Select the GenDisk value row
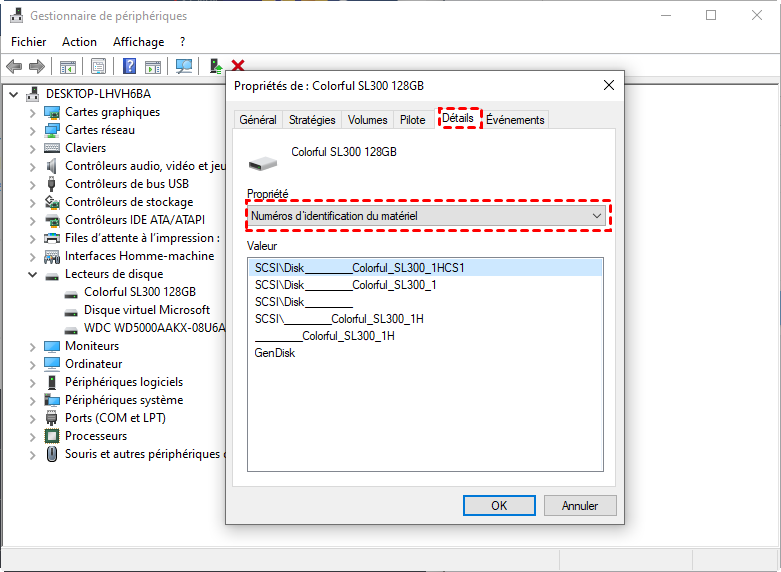The height and width of the screenshot is (572, 781). pyautogui.click(x=425, y=353)
